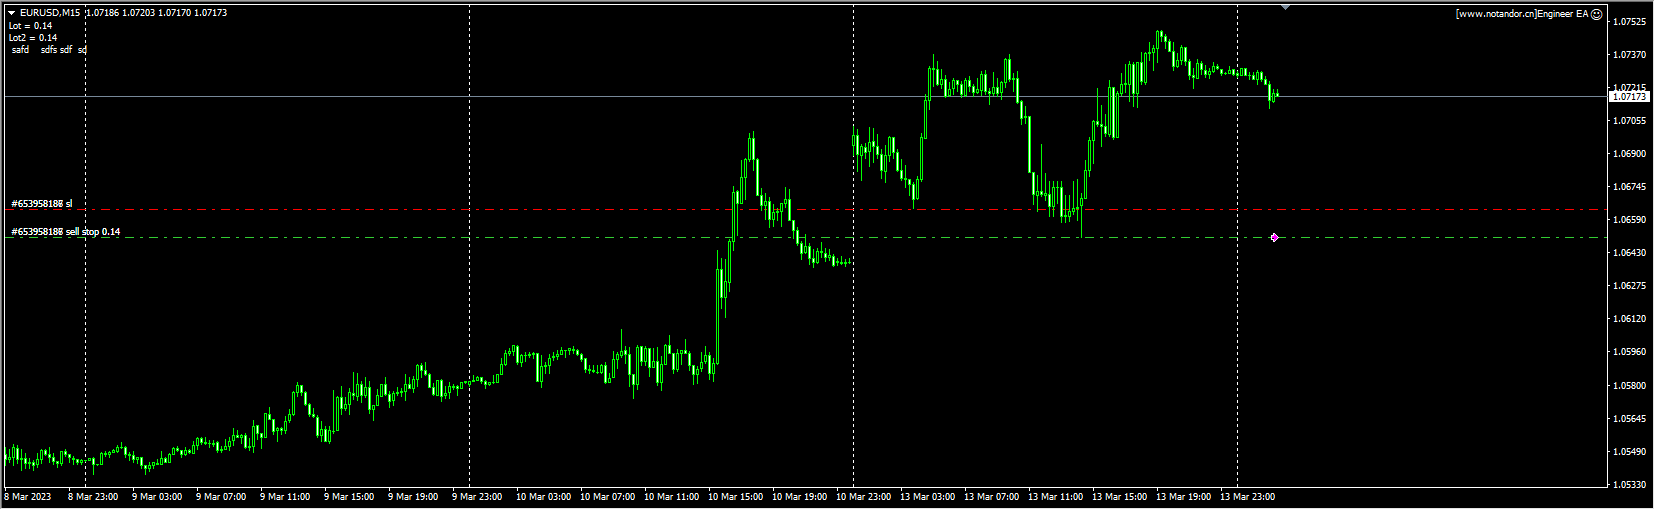
Task: Click the gray chart shift triangle marker
Action: point(1285,8)
